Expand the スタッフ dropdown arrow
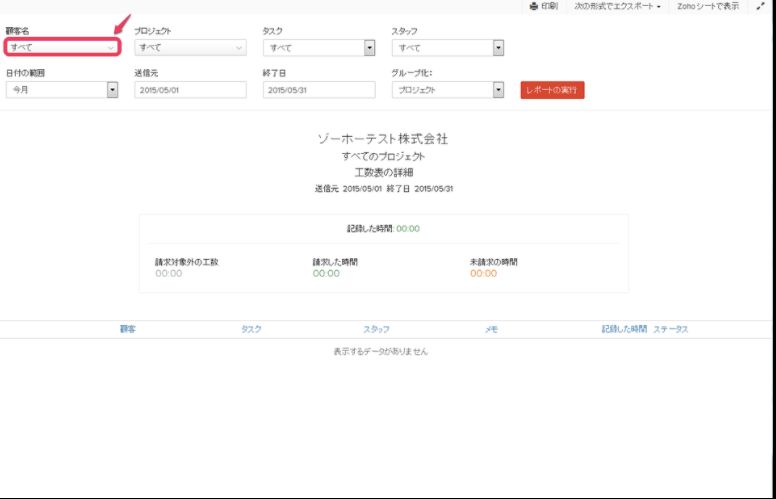This screenshot has height=499, width=776. click(x=497, y=48)
